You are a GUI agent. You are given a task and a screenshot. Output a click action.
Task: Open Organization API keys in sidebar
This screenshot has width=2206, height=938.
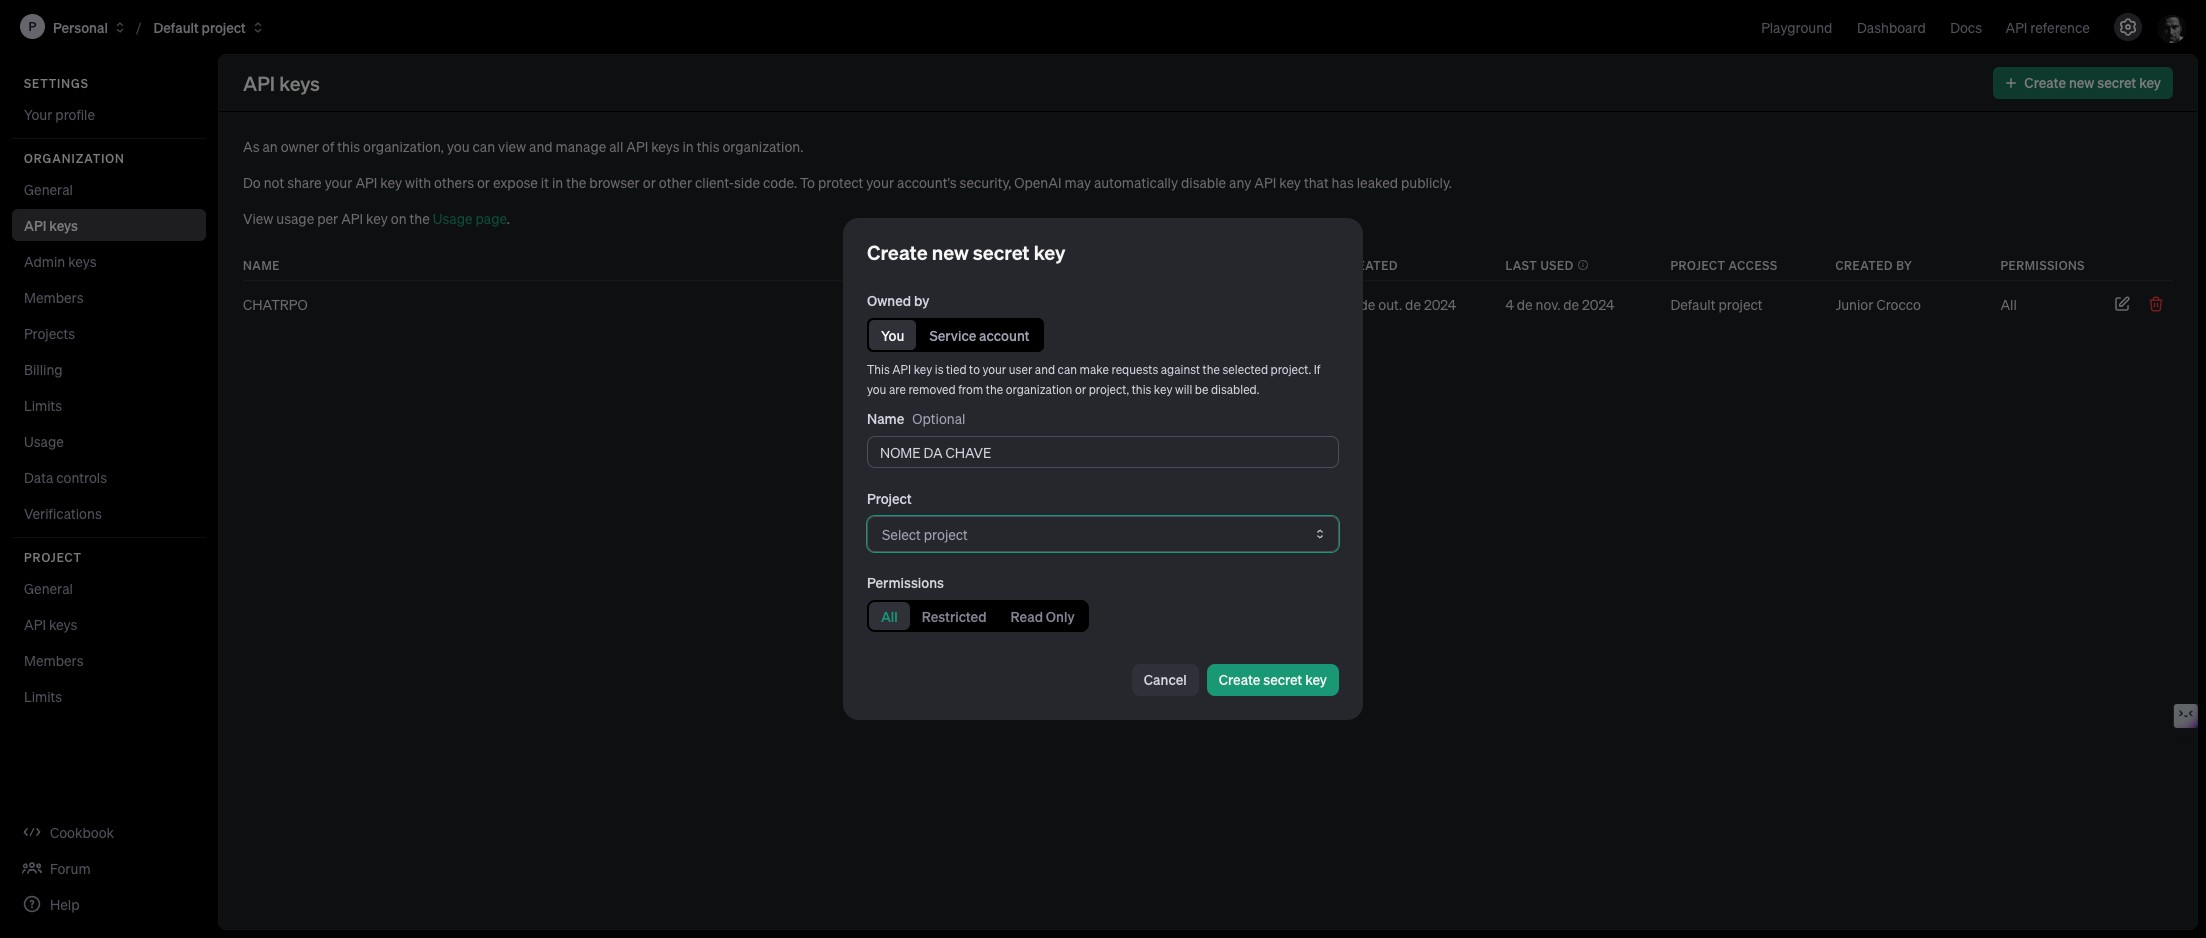(x=109, y=226)
